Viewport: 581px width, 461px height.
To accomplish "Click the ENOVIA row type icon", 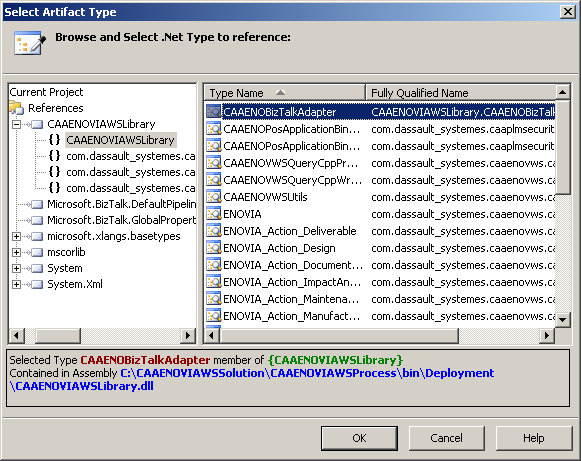I will pos(214,214).
